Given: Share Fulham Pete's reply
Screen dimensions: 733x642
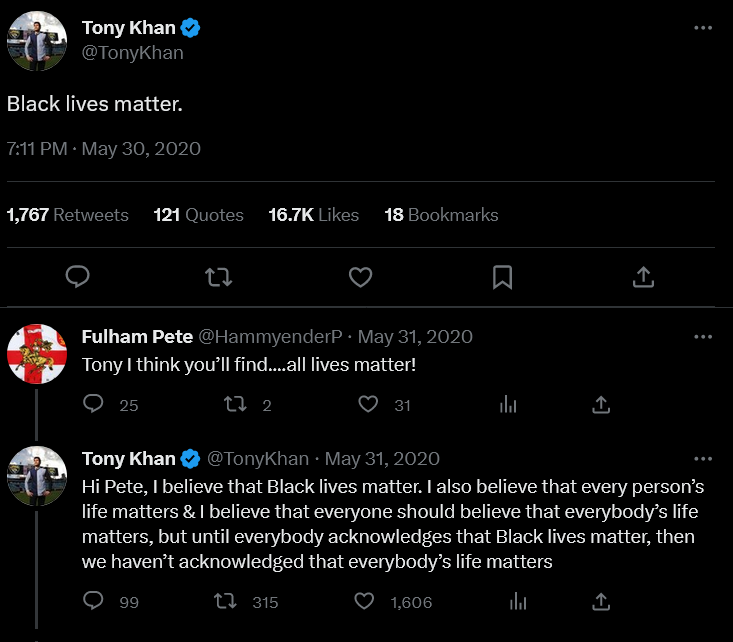Looking at the screenshot, I should [x=601, y=404].
